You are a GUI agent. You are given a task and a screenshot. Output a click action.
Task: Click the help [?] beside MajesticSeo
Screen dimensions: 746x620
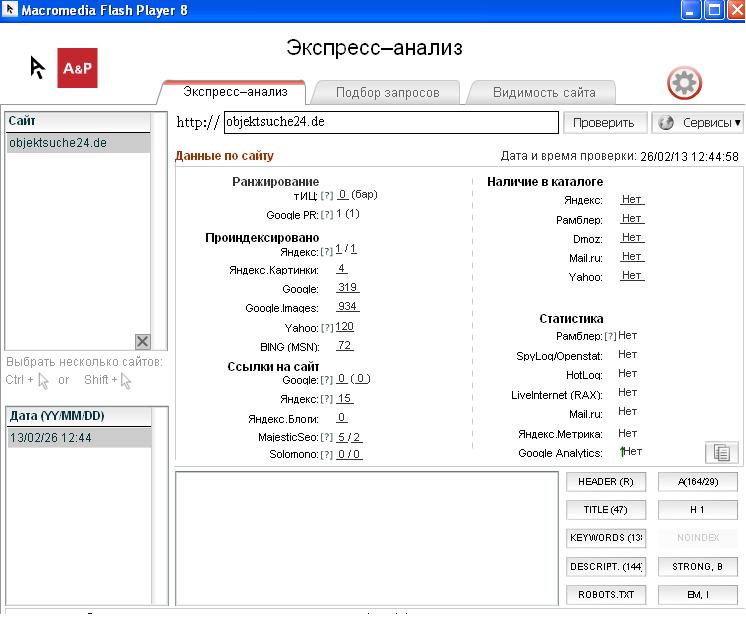point(327,437)
